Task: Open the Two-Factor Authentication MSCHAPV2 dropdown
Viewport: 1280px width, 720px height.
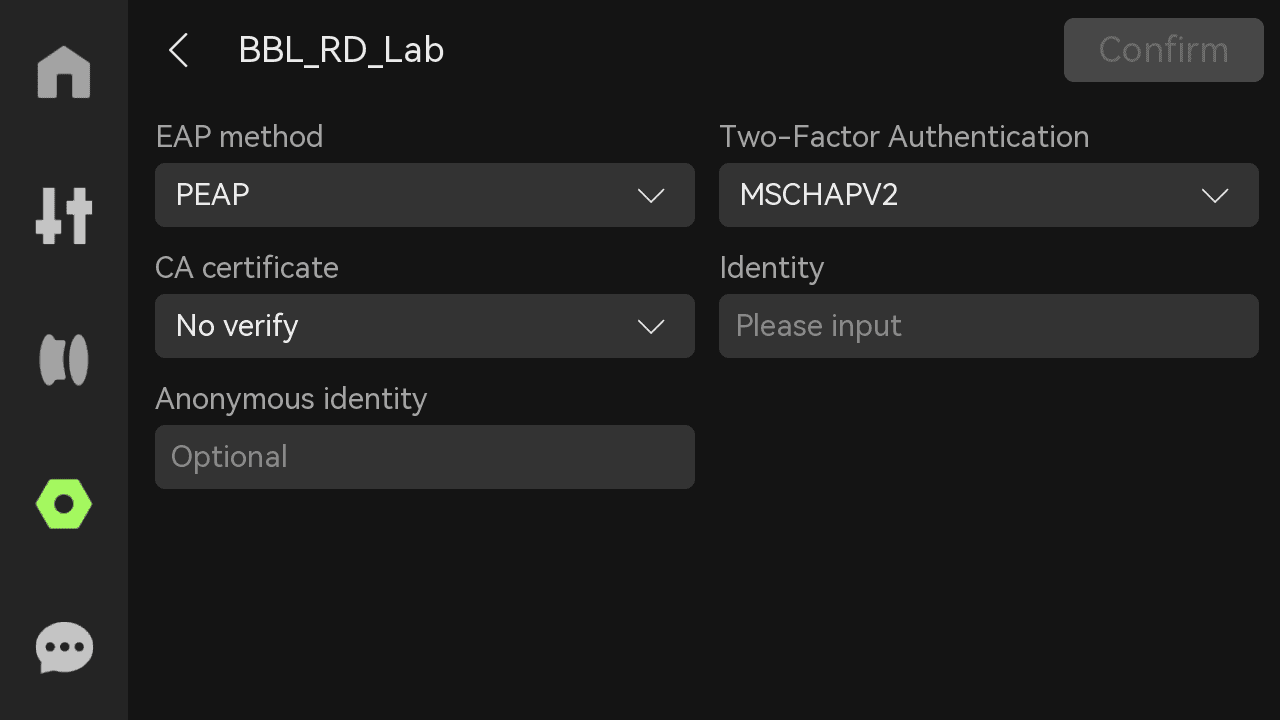Action: tap(989, 195)
